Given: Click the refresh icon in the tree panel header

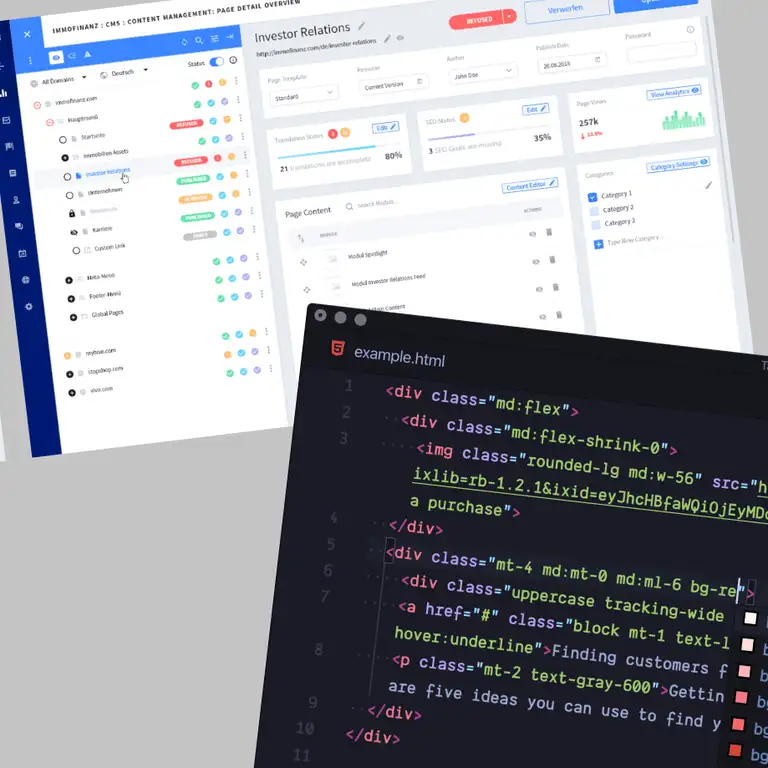Looking at the screenshot, I should (184, 42).
